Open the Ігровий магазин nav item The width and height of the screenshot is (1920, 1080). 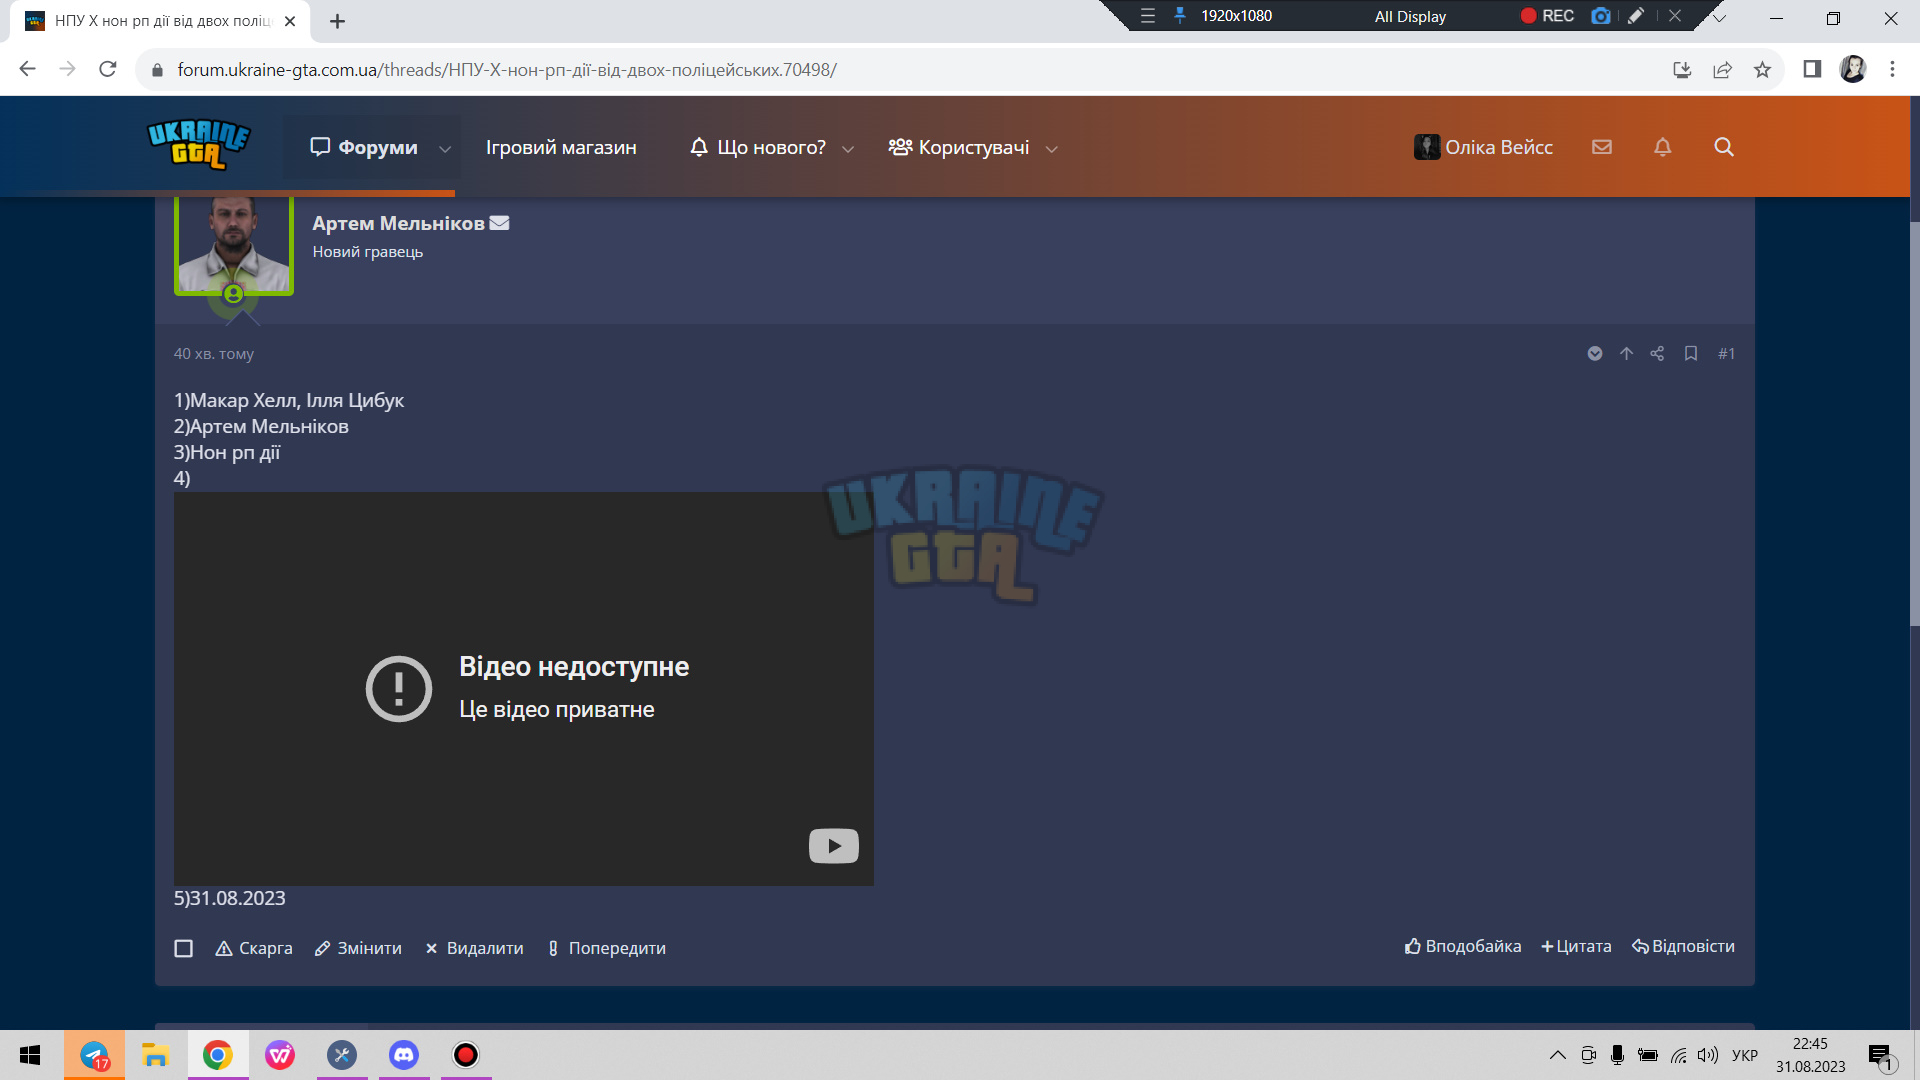pyautogui.click(x=561, y=147)
